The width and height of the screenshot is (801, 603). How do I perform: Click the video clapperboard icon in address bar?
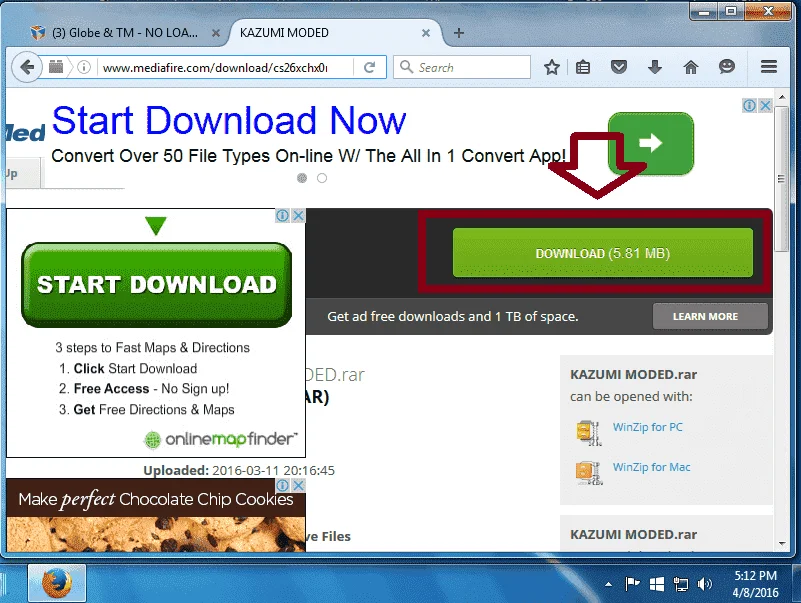coord(56,67)
